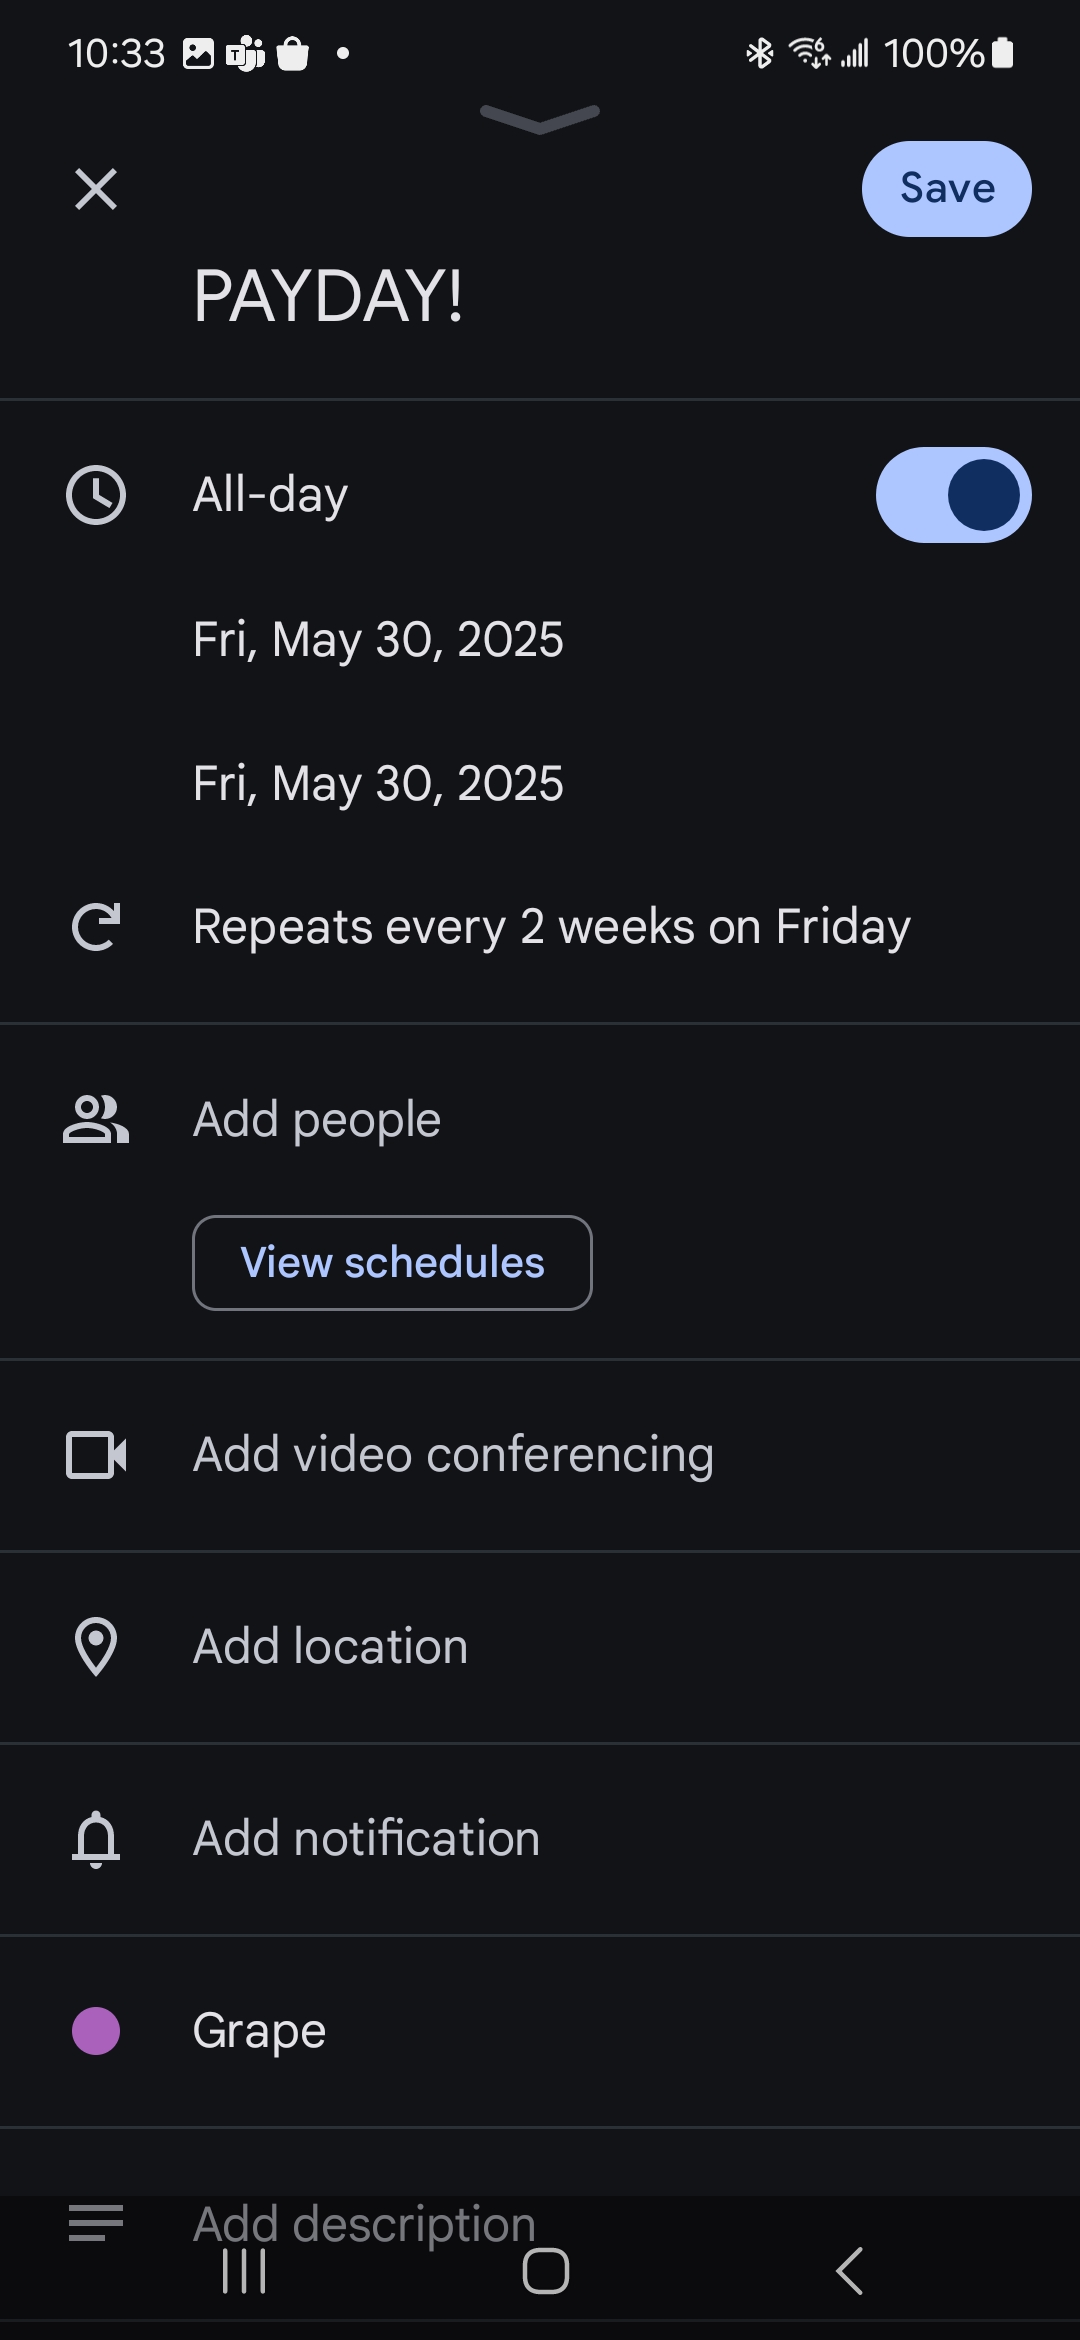Choose Add notification
This screenshot has width=1080, height=2340.
[x=366, y=1839]
